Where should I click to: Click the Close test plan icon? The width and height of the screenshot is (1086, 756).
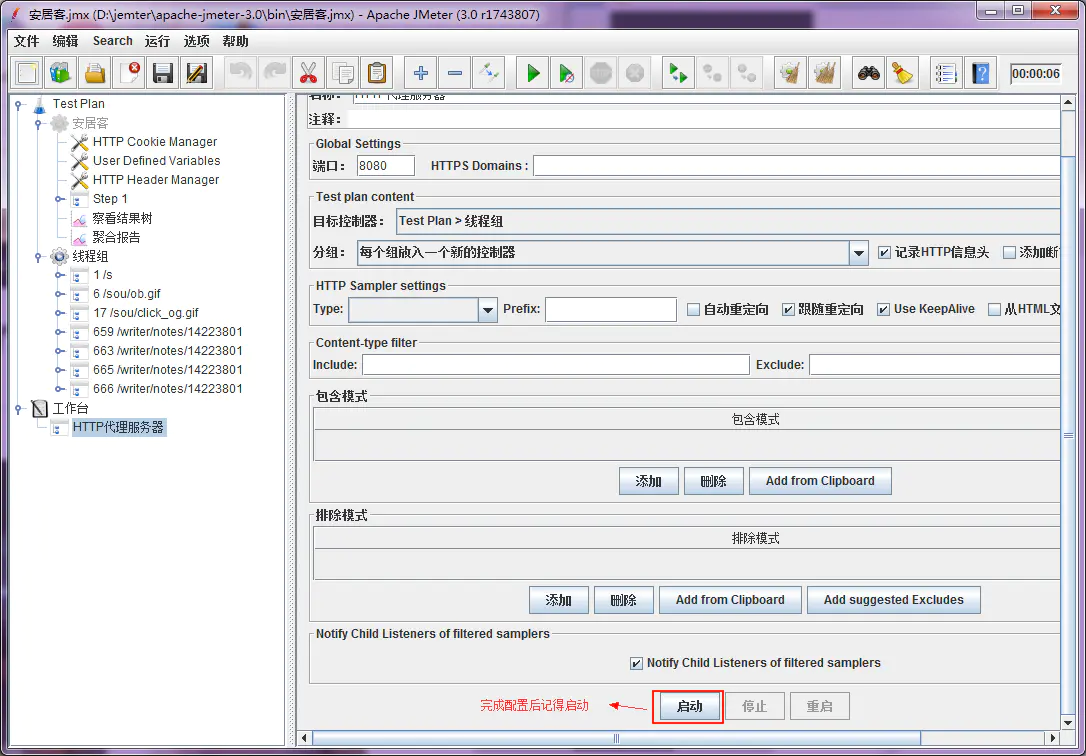pyautogui.click(x=129, y=73)
